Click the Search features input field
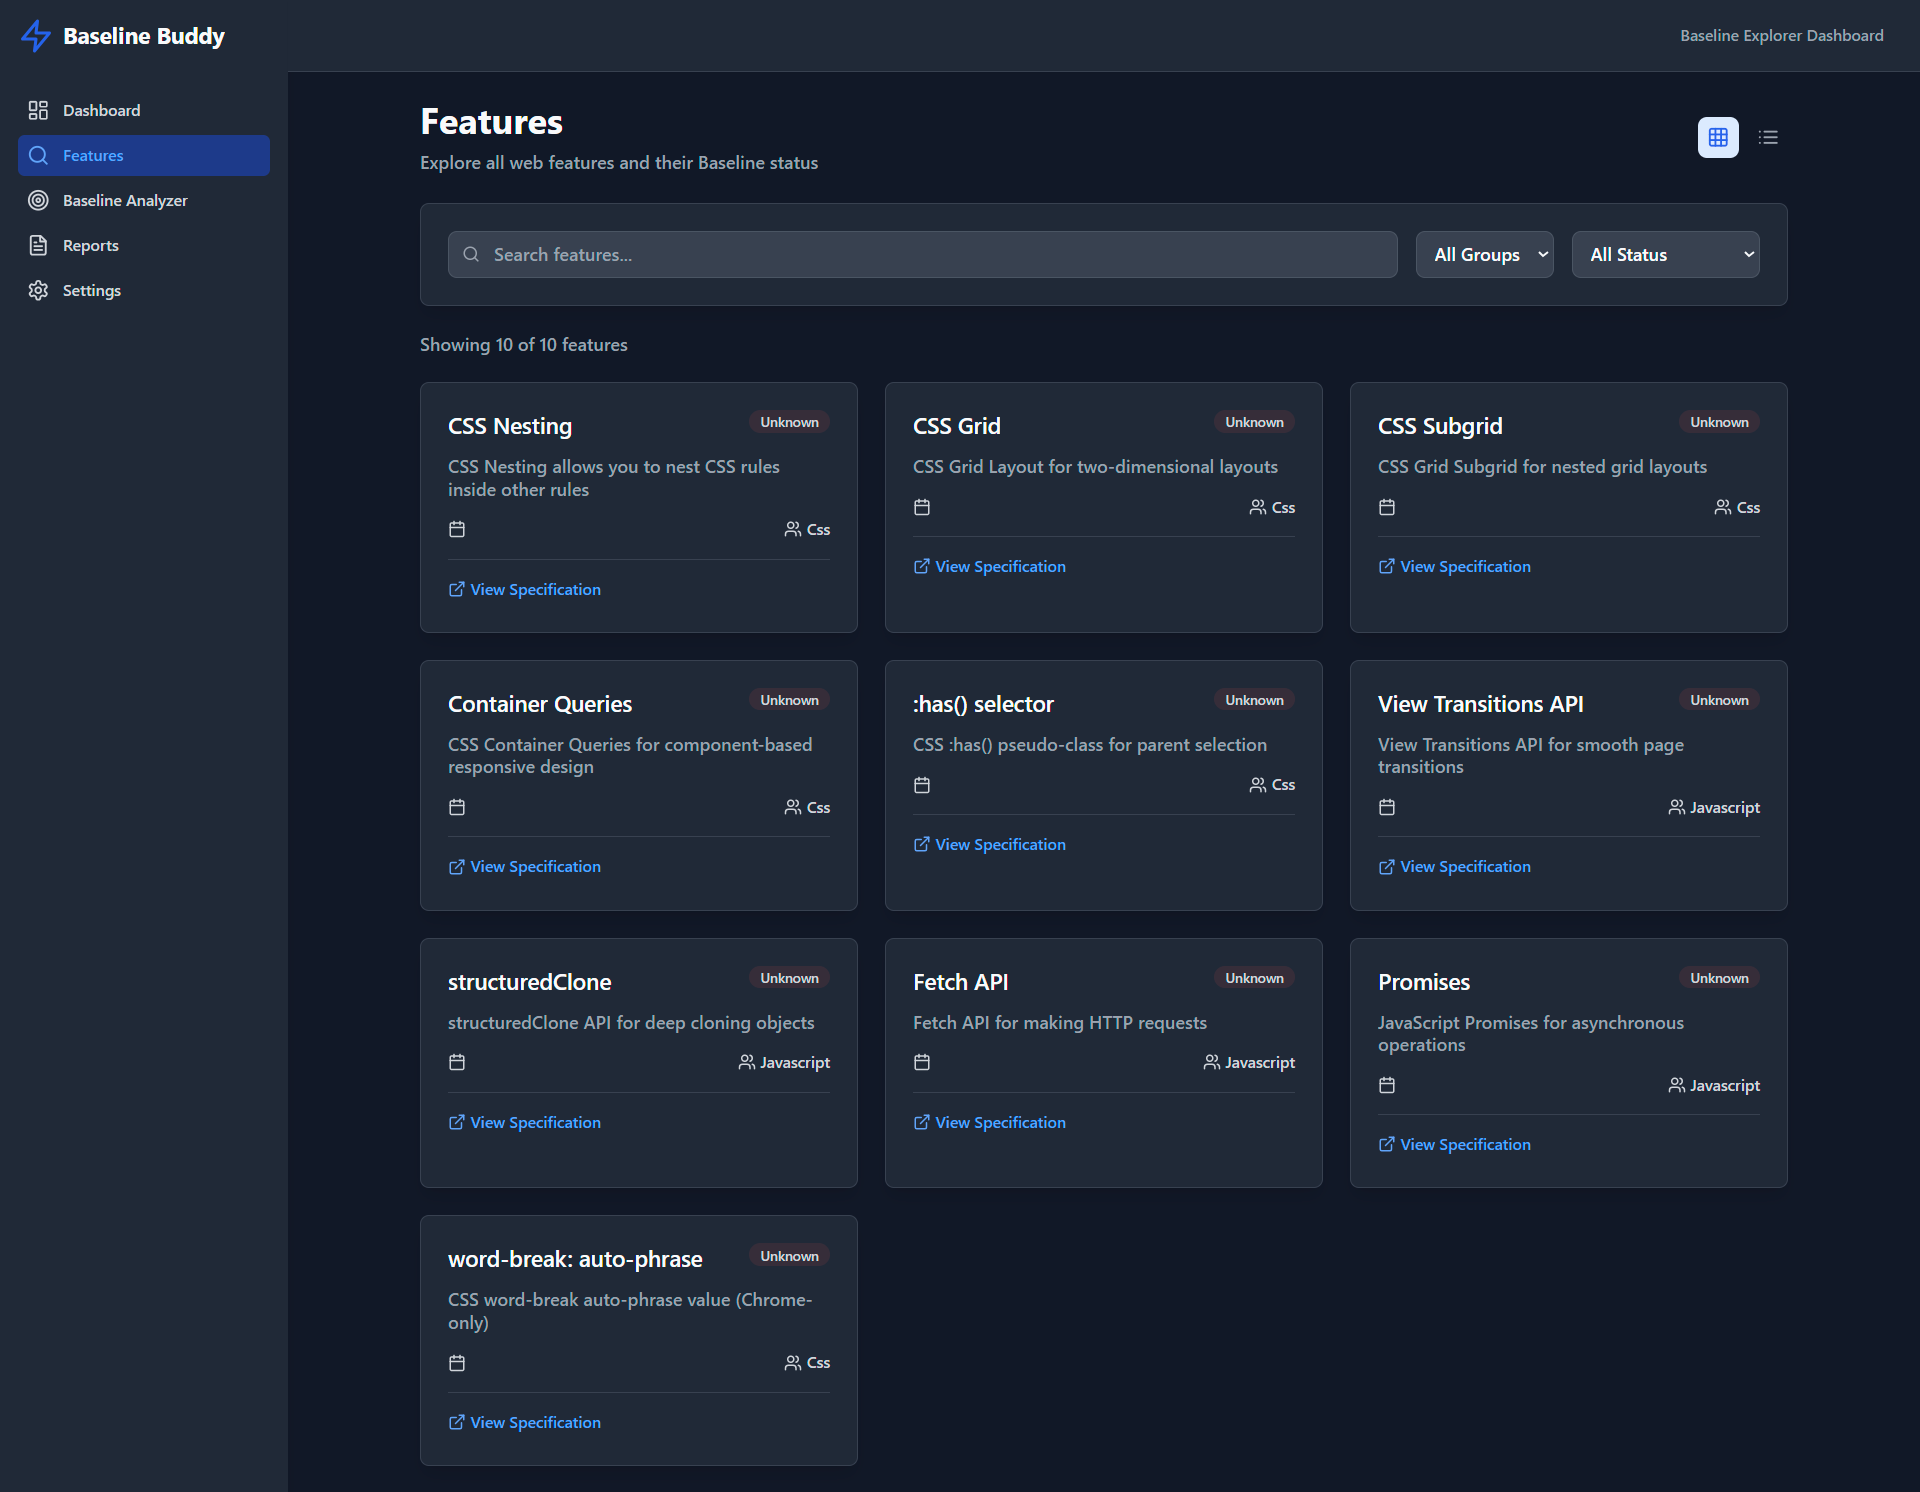Image resolution: width=1920 pixels, height=1492 pixels. pos(920,255)
